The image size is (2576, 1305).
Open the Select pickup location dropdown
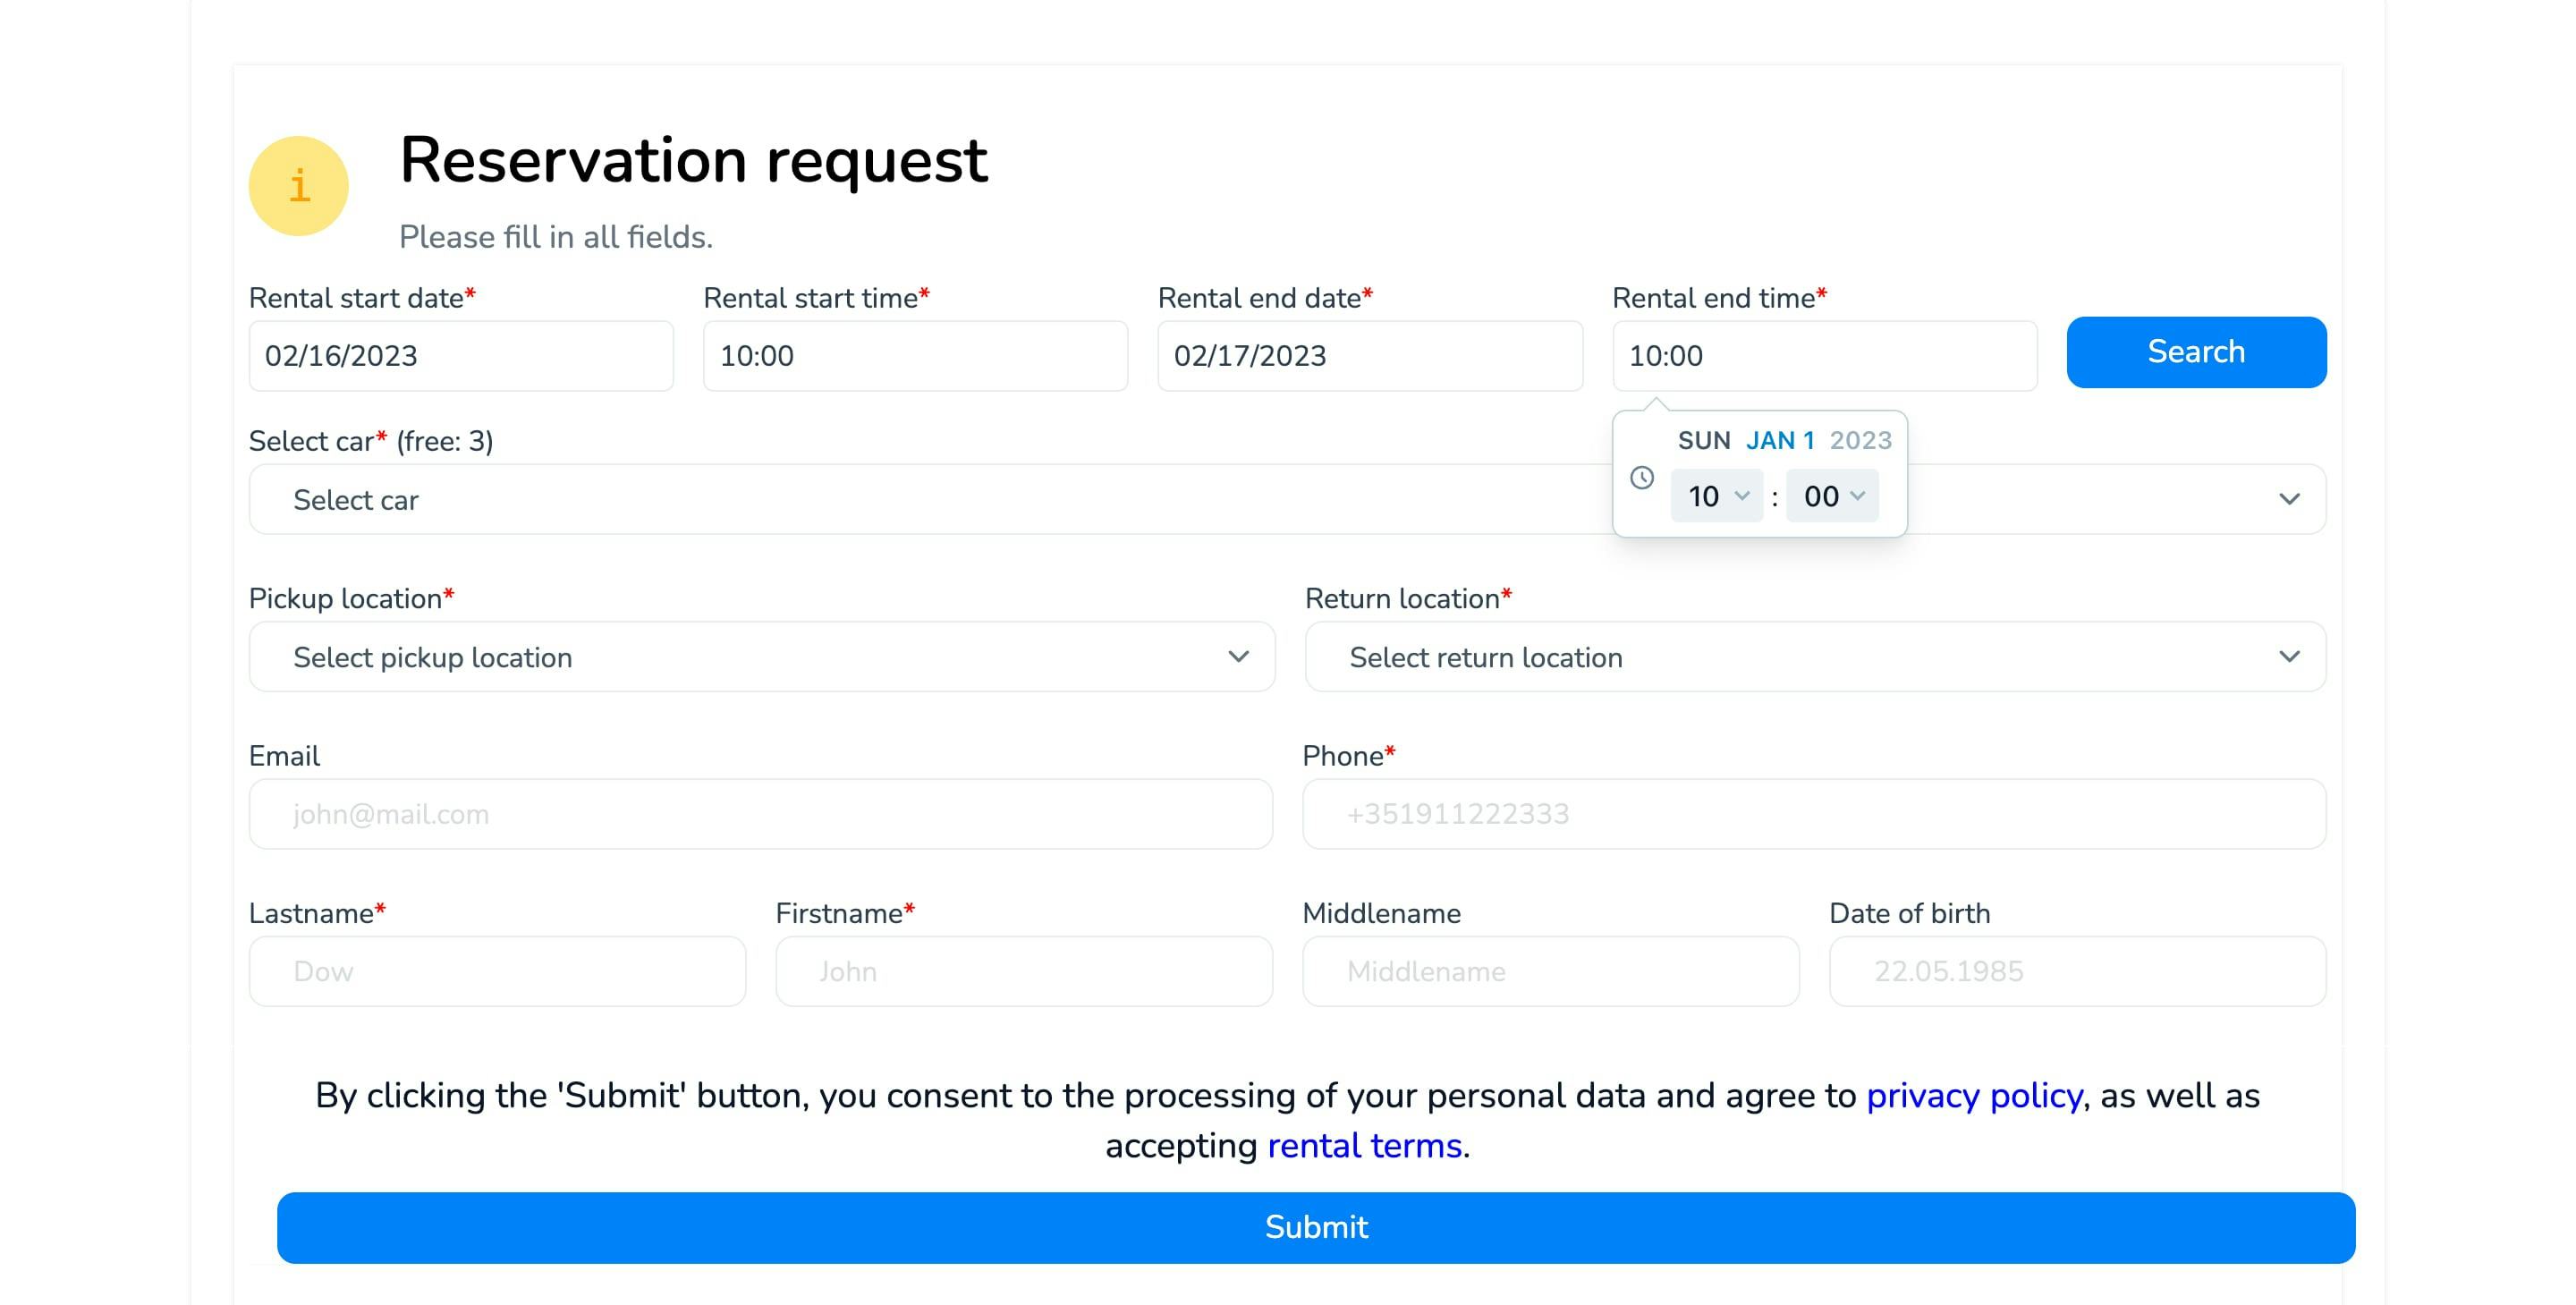(761, 657)
